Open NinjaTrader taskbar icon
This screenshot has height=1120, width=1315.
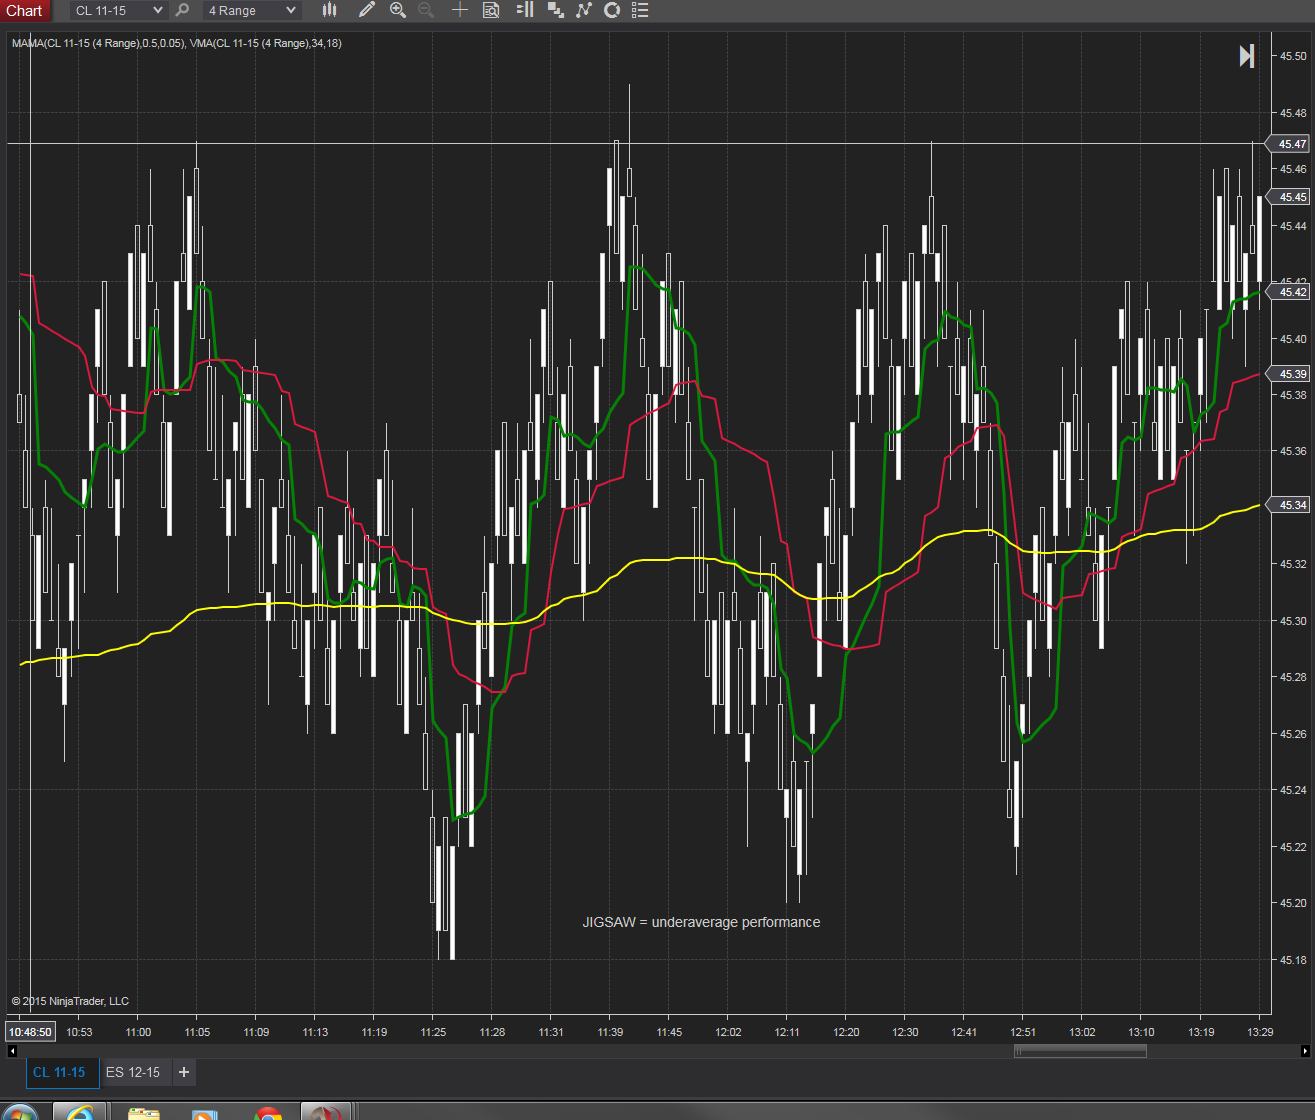pyautogui.click(x=326, y=1112)
